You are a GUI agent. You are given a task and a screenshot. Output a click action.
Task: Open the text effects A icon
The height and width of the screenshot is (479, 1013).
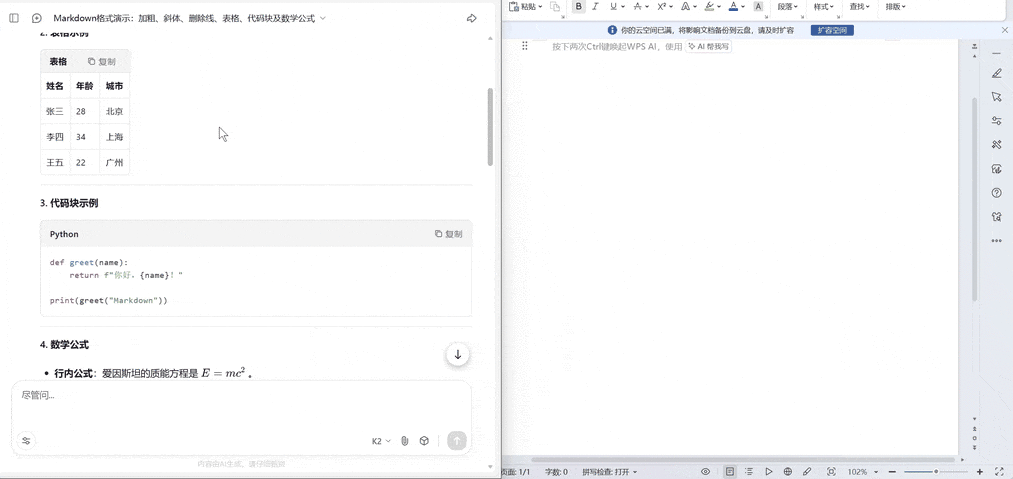click(685, 6)
